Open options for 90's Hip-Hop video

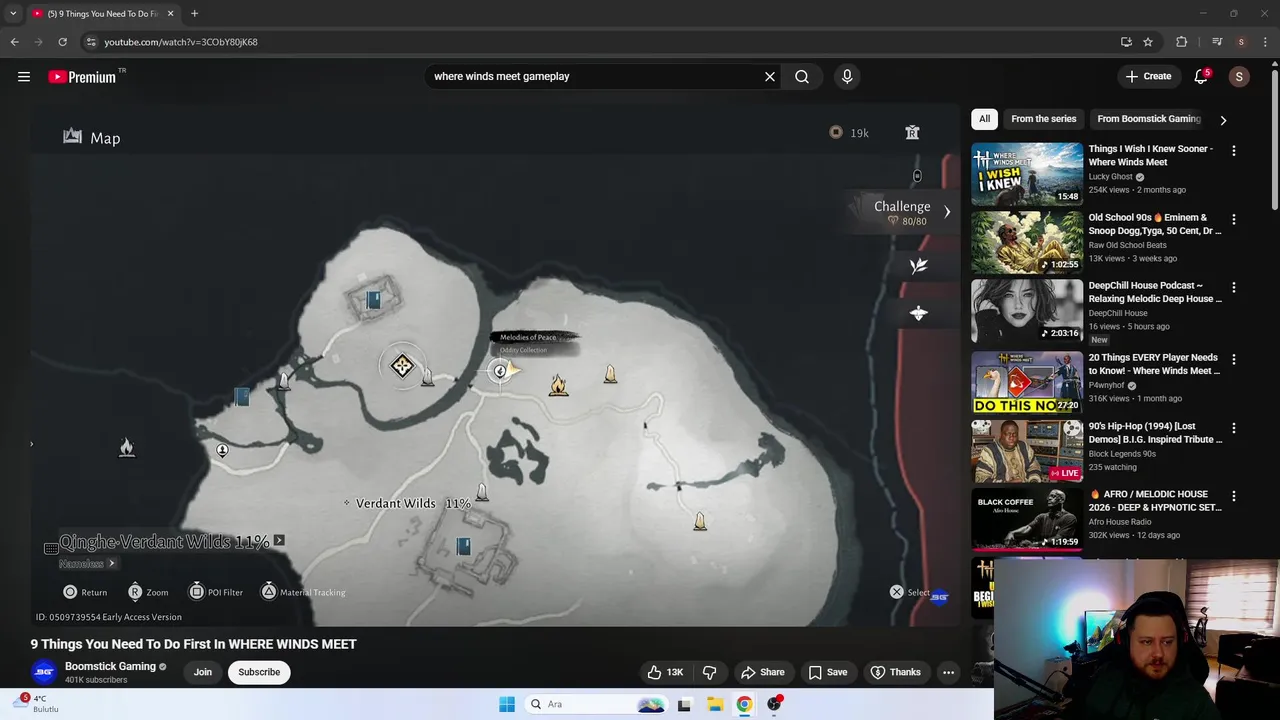point(1234,428)
